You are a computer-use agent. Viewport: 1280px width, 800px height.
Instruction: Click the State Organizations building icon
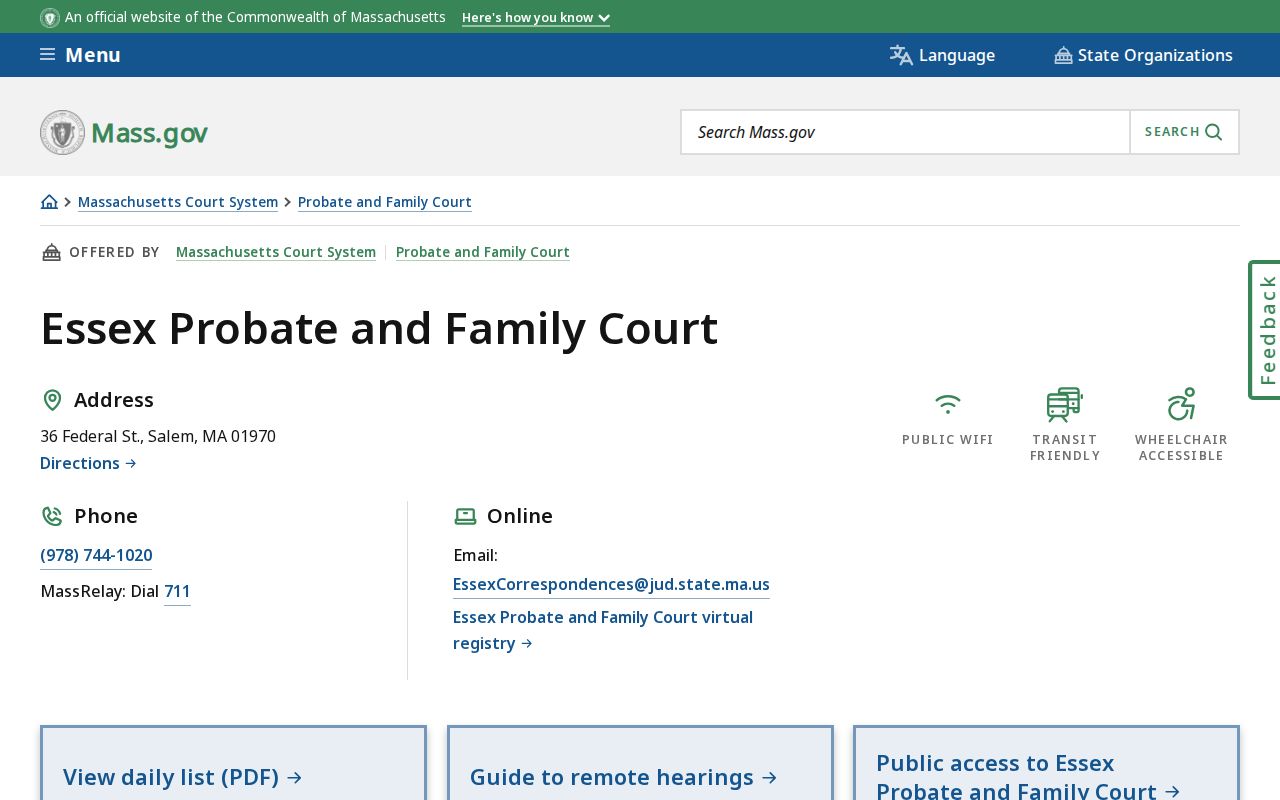(x=1063, y=56)
